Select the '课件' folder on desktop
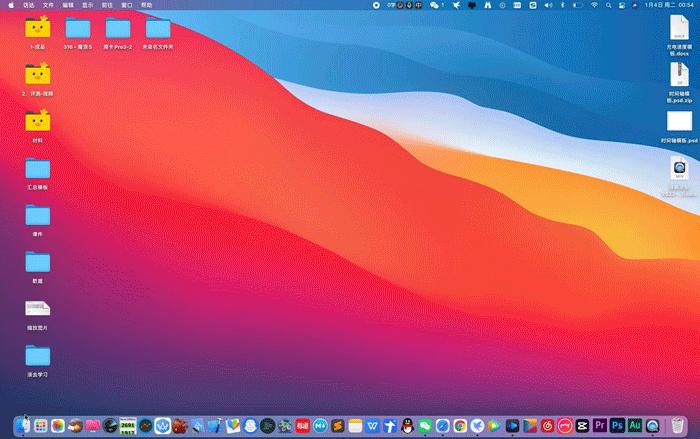 tap(38, 220)
